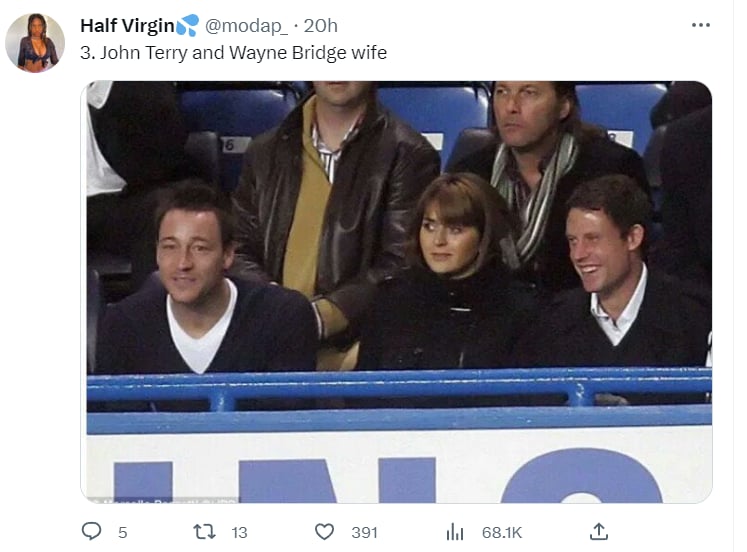Click the Half Virgin display name
The height and width of the screenshot is (552, 747).
(127, 26)
